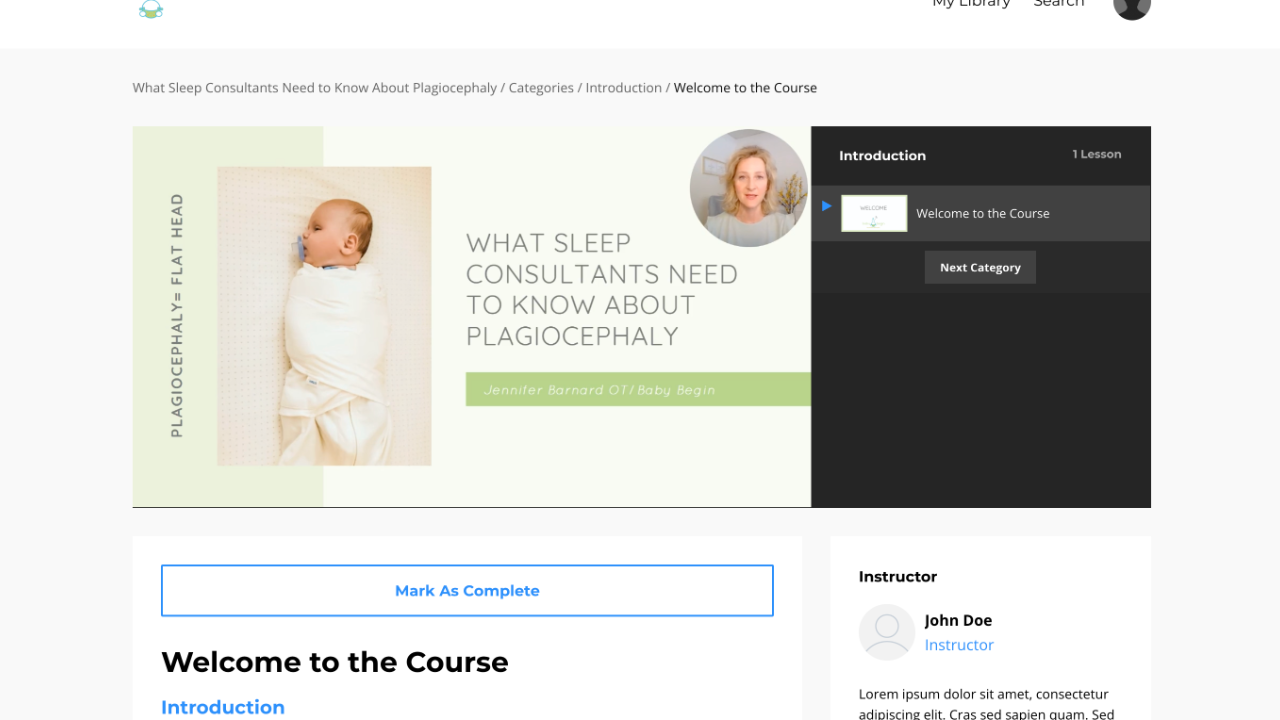Click the swaddled baby photo
1280x720 pixels.
(325, 316)
